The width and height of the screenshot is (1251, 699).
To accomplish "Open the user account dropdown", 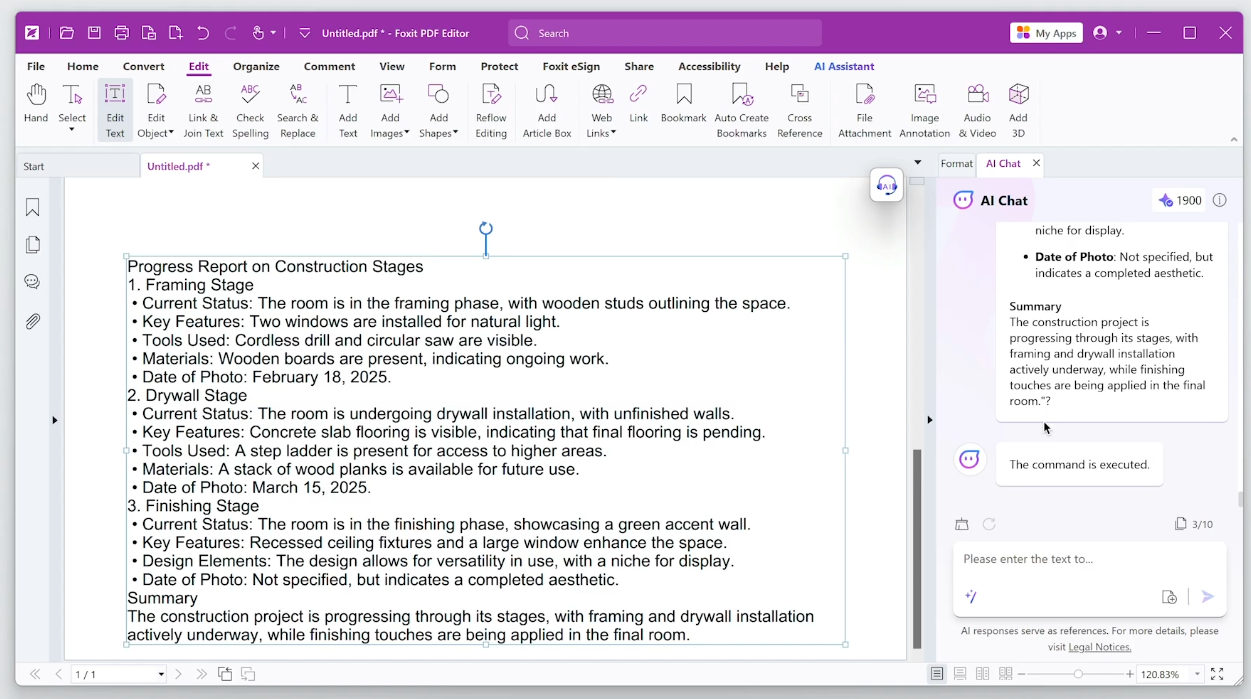I will click(1119, 33).
